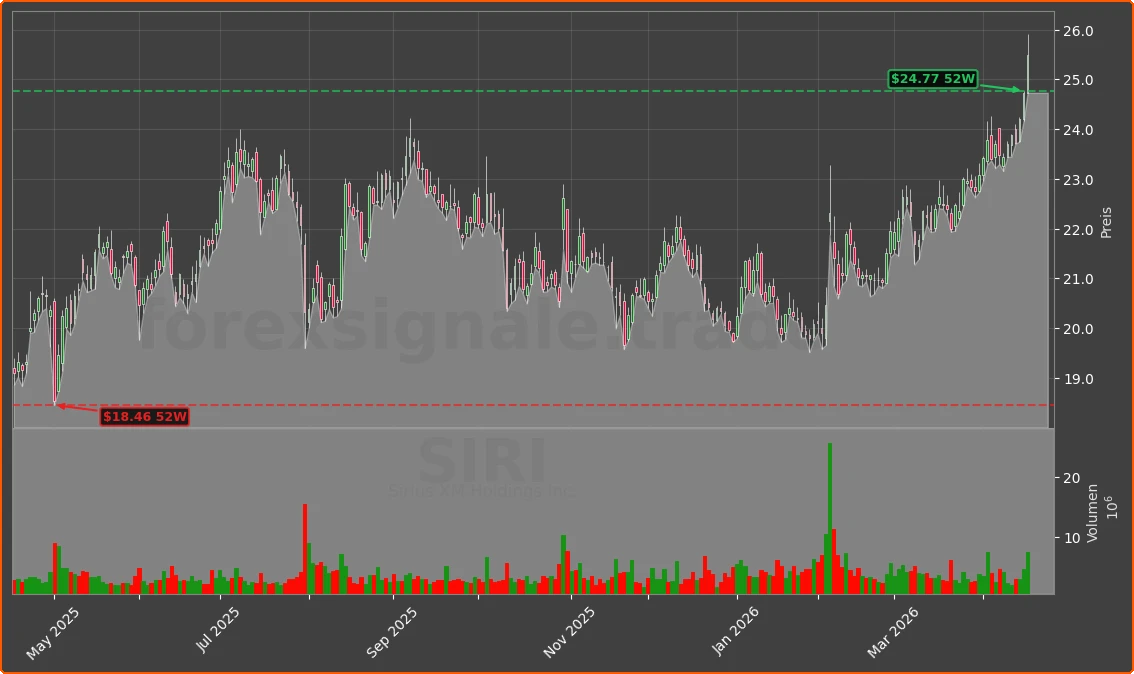Click the 26.0 price axis tick
1134x674 pixels.
coord(1076,31)
